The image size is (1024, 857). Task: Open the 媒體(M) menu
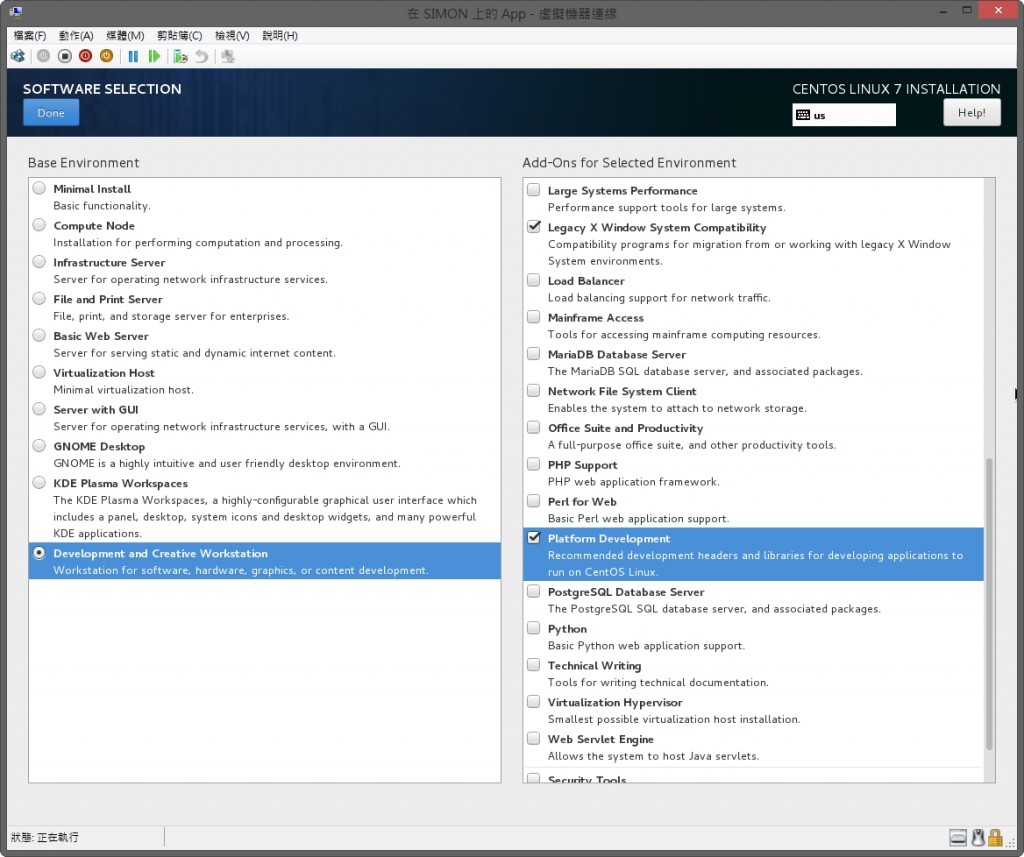point(125,35)
